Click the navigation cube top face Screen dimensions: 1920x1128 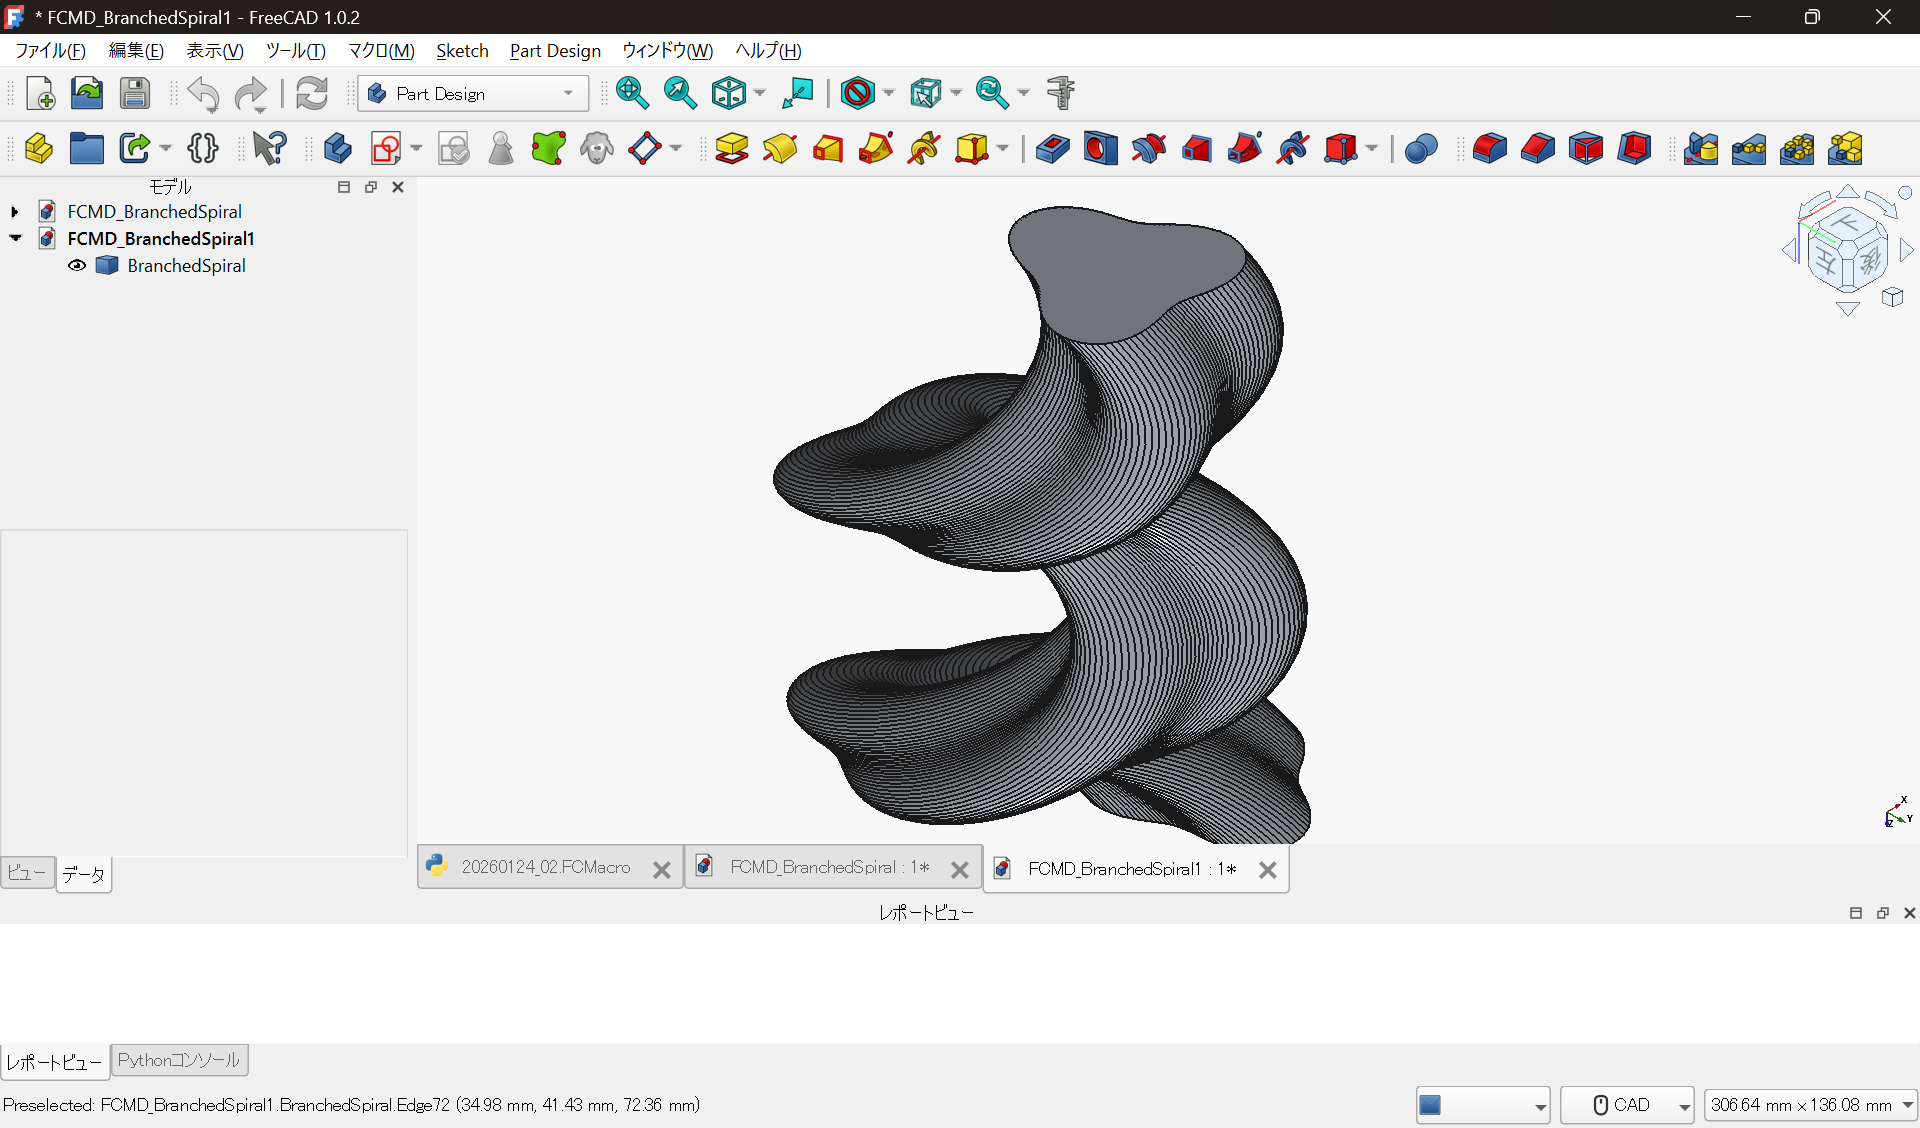[x=1845, y=224]
